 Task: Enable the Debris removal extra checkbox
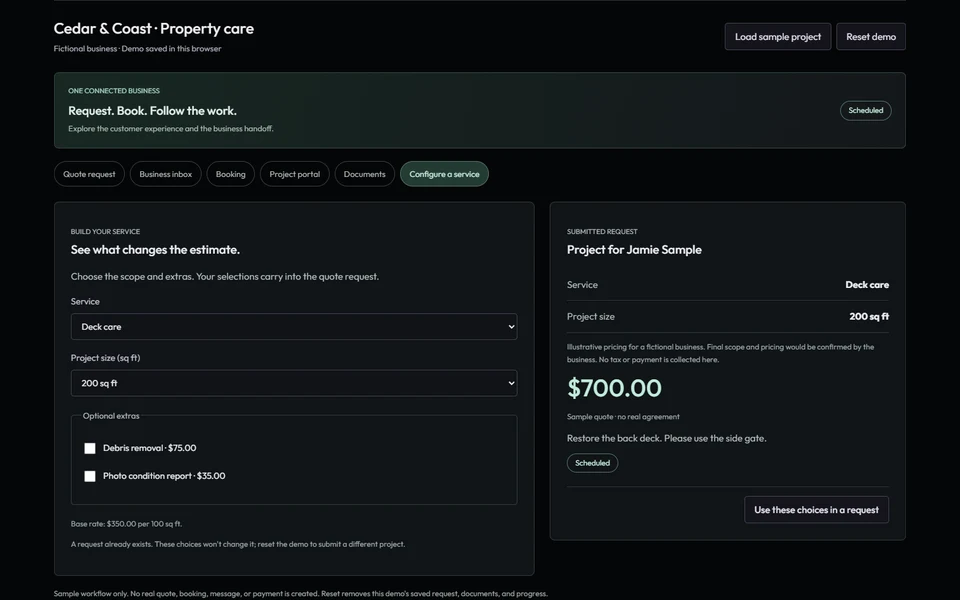coord(90,448)
